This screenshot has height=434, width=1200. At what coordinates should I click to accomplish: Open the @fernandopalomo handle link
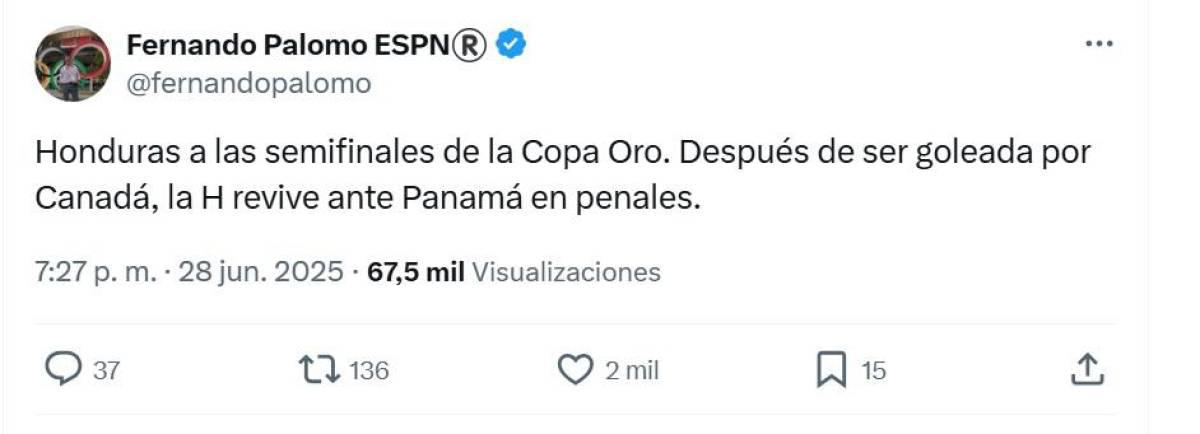pyautogui.click(x=248, y=84)
